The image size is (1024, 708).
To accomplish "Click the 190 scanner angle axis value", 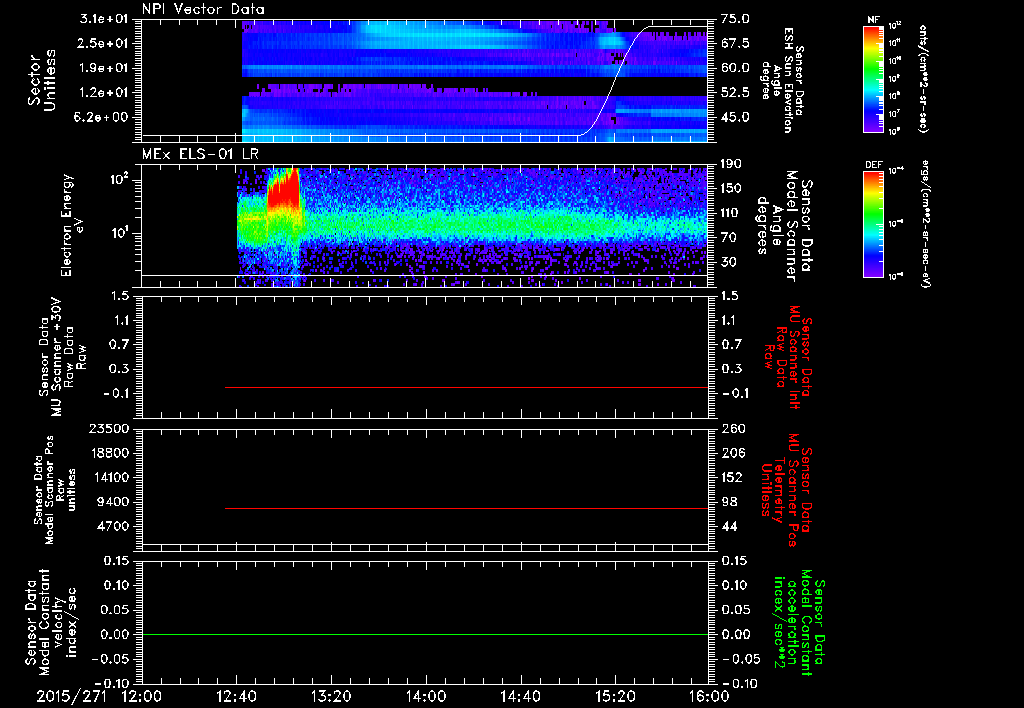I will [731, 164].
